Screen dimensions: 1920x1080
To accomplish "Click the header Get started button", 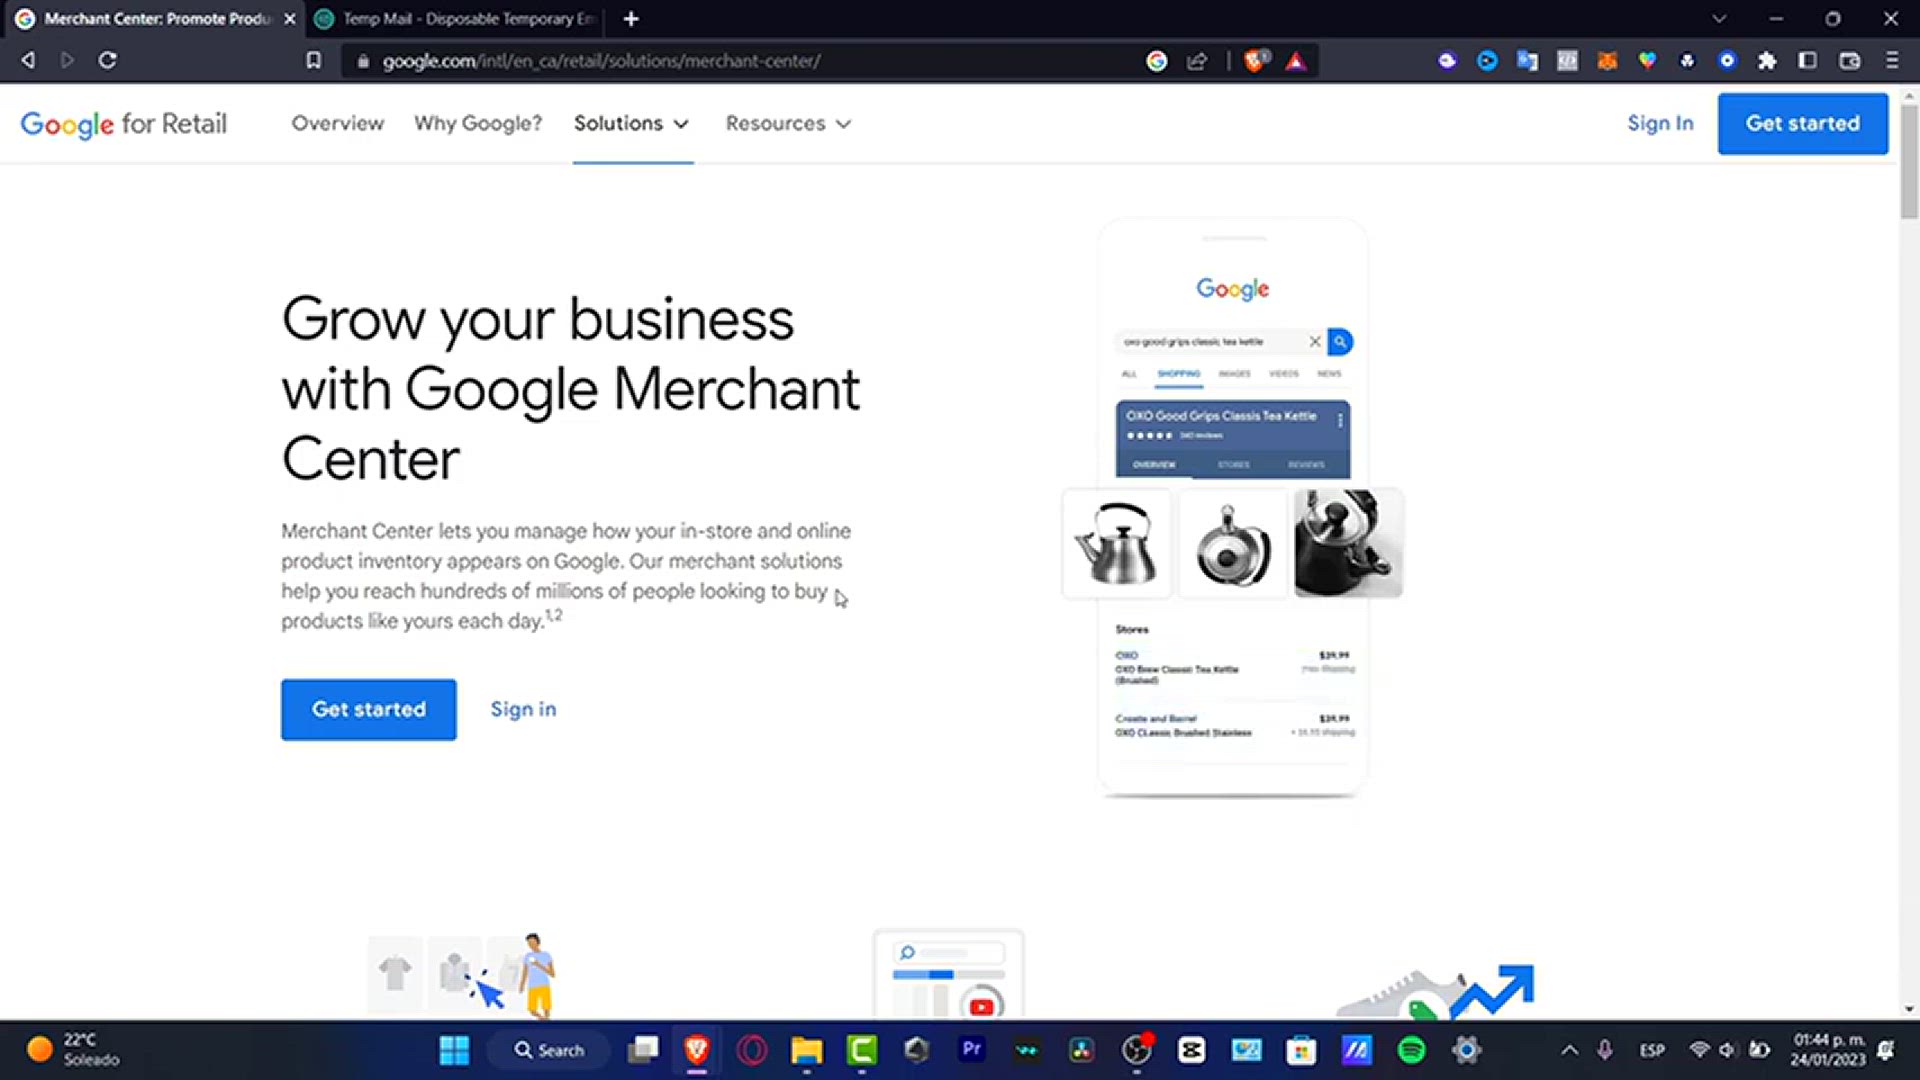I will coord(1803,123).
